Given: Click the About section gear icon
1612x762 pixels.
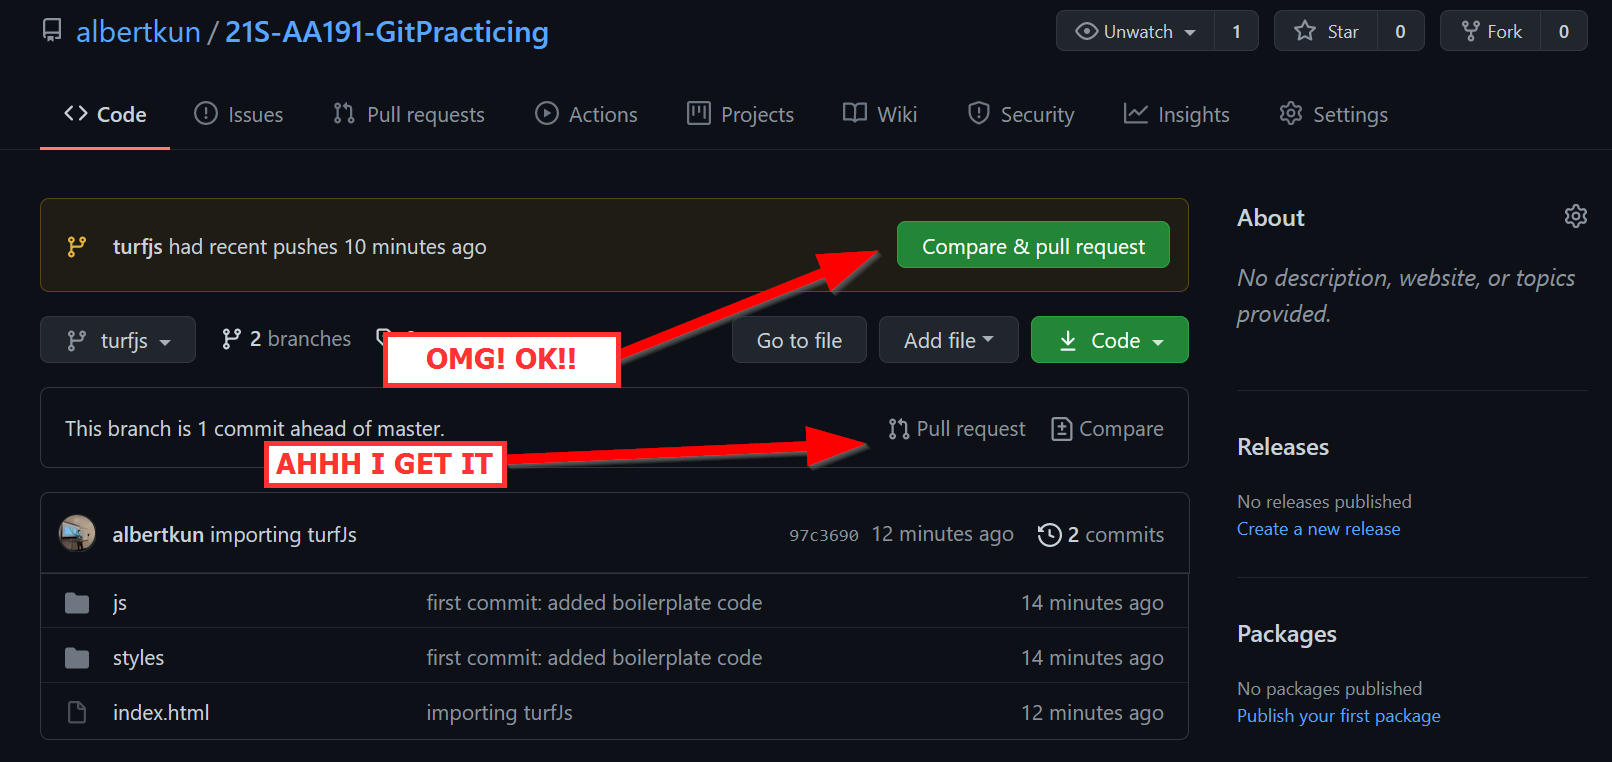Looking at the screenshot, I should (1575, 216).
